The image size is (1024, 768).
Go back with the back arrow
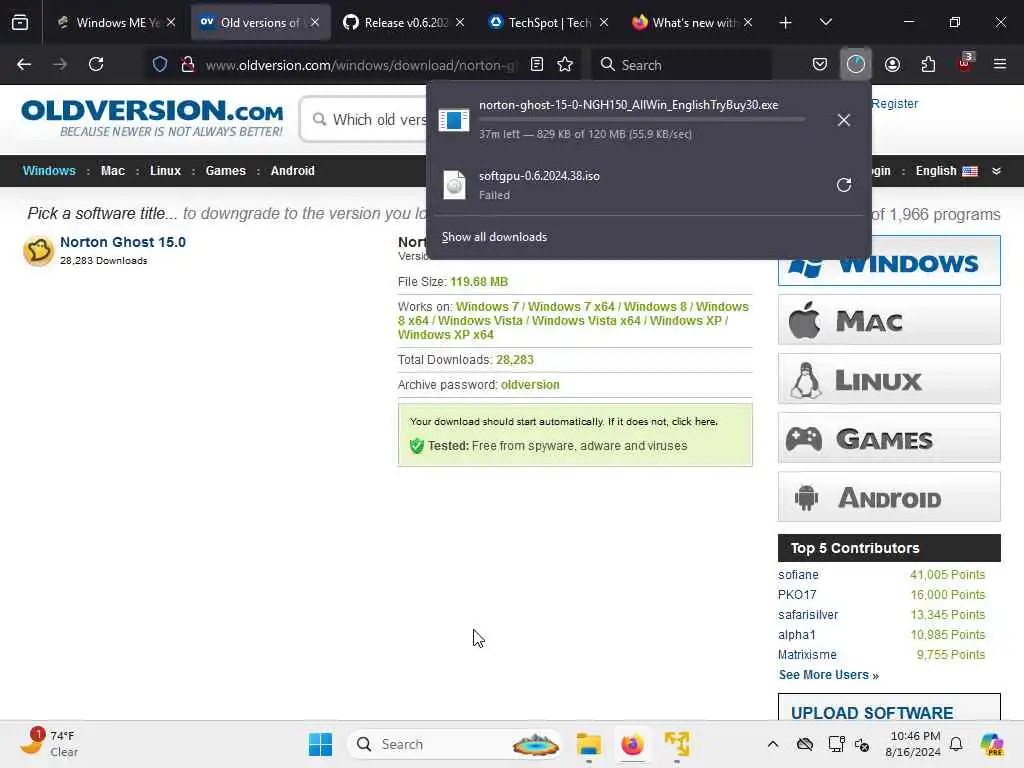click(24, 64)
